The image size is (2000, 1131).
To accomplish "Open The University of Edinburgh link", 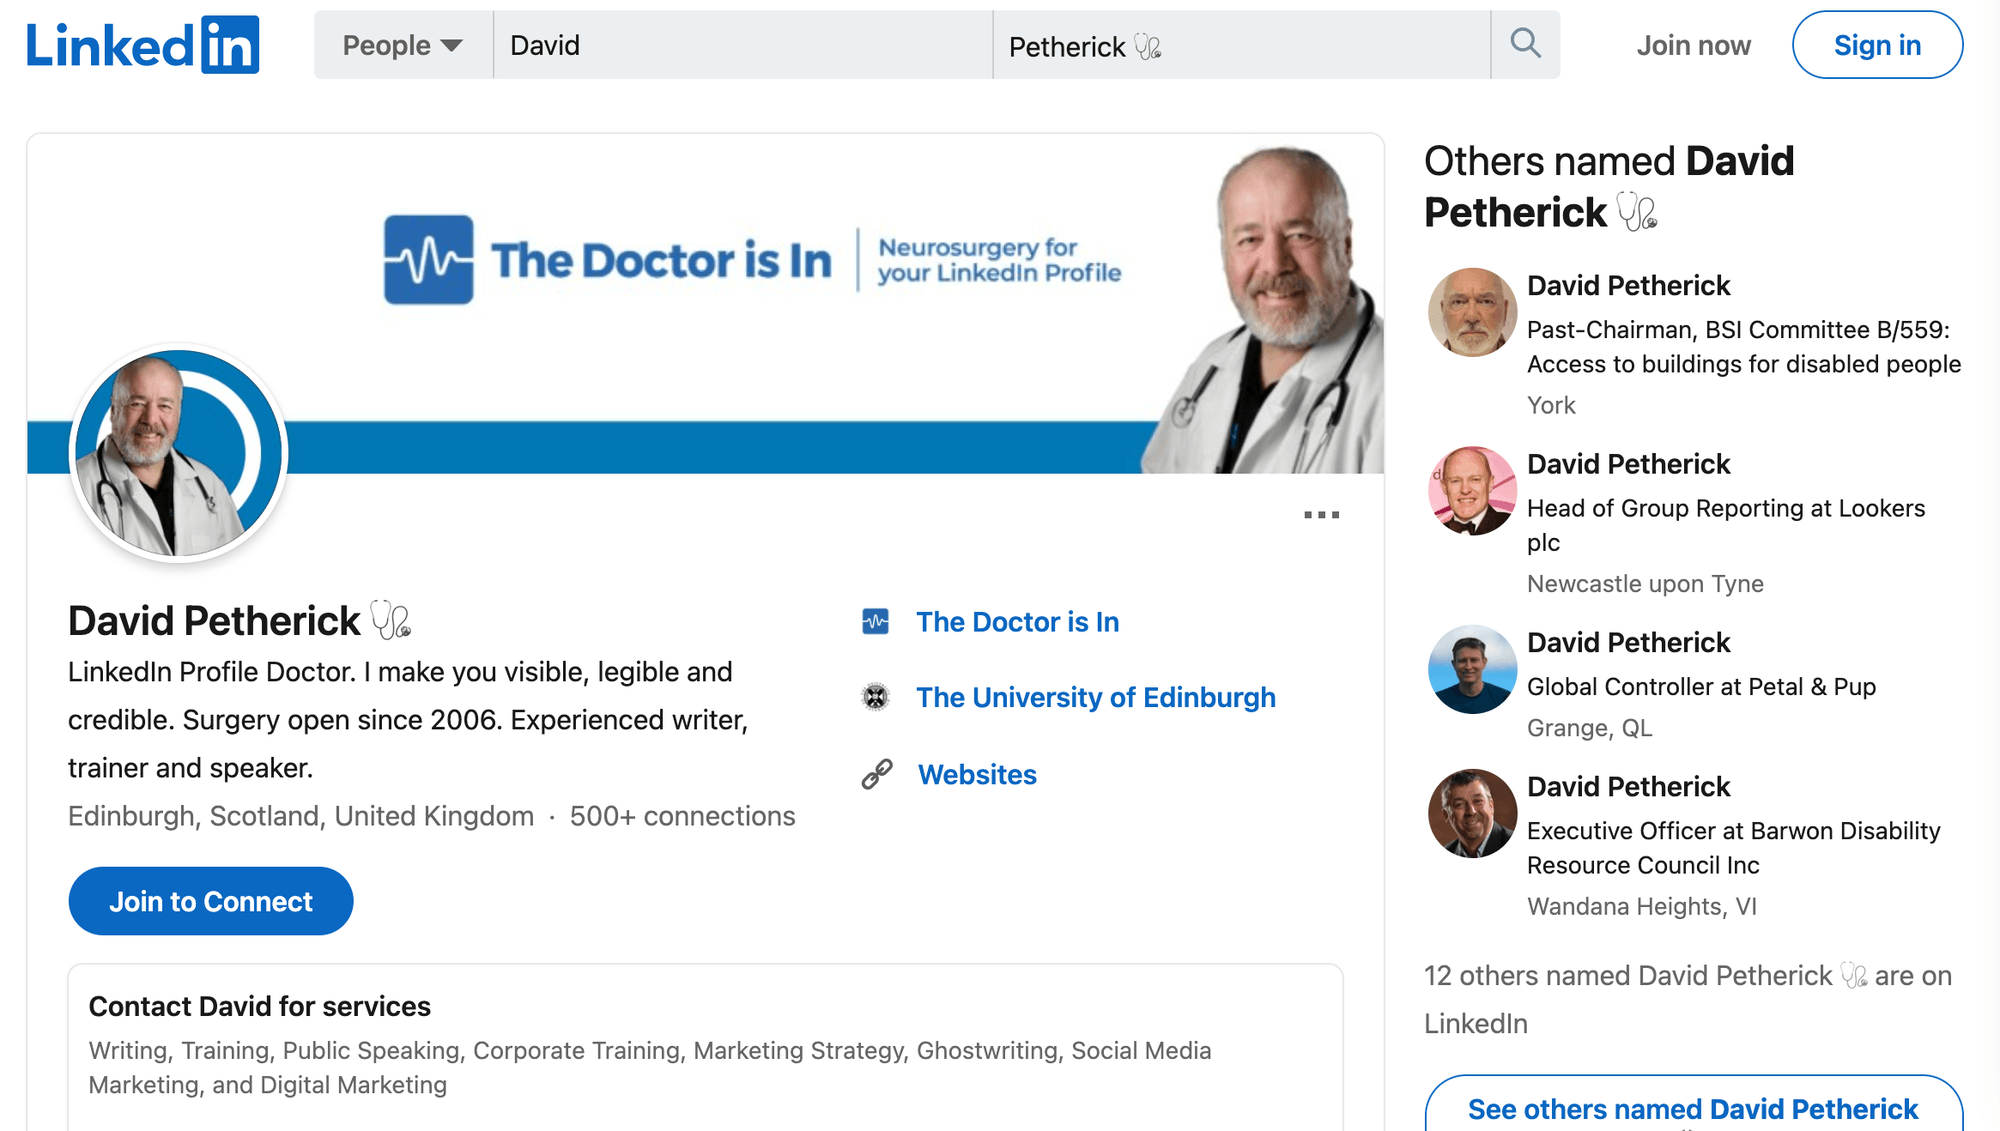I will [x=1096, y=697].
